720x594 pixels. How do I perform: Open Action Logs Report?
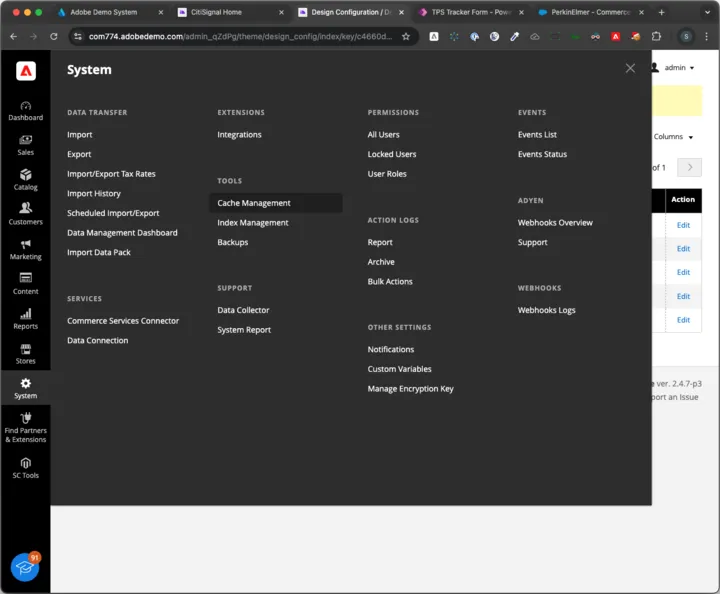click(x=380, y=242)
